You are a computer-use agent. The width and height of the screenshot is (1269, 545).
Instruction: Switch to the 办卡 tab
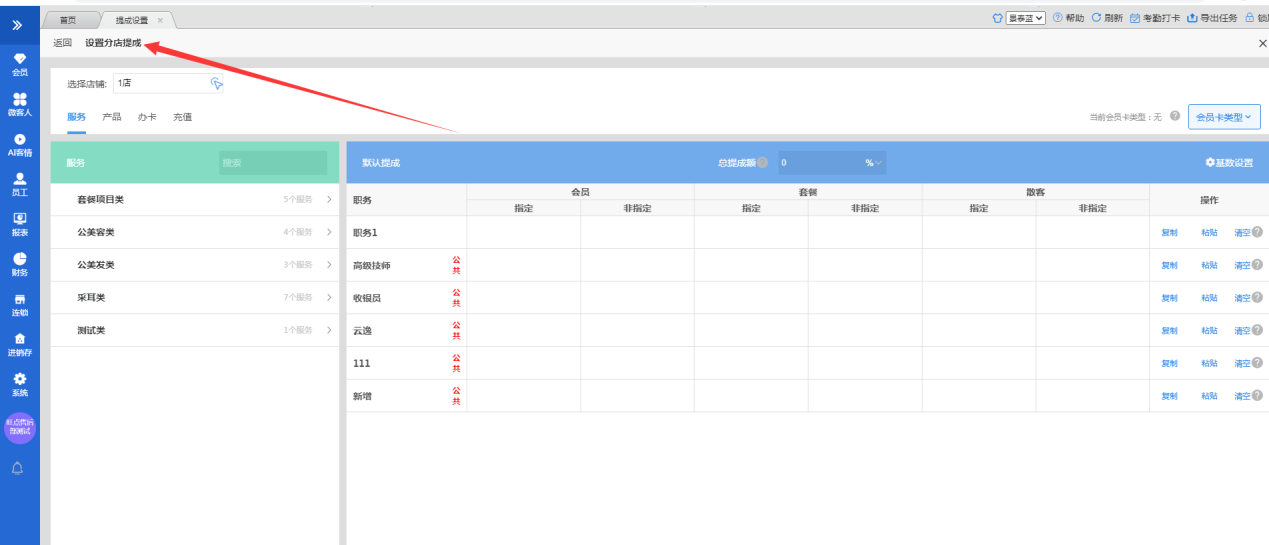coord(147,117)
